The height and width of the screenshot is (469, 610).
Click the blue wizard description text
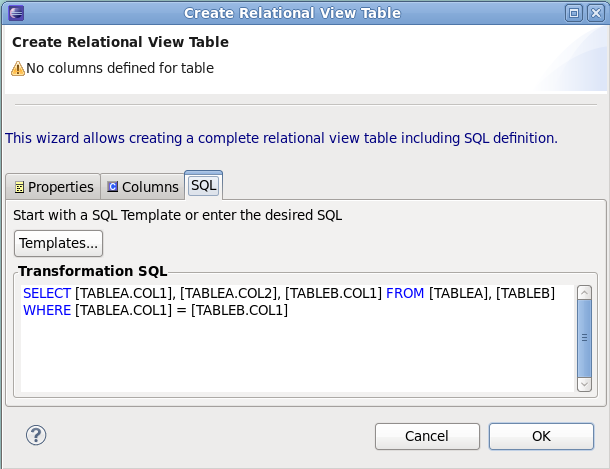281,138
